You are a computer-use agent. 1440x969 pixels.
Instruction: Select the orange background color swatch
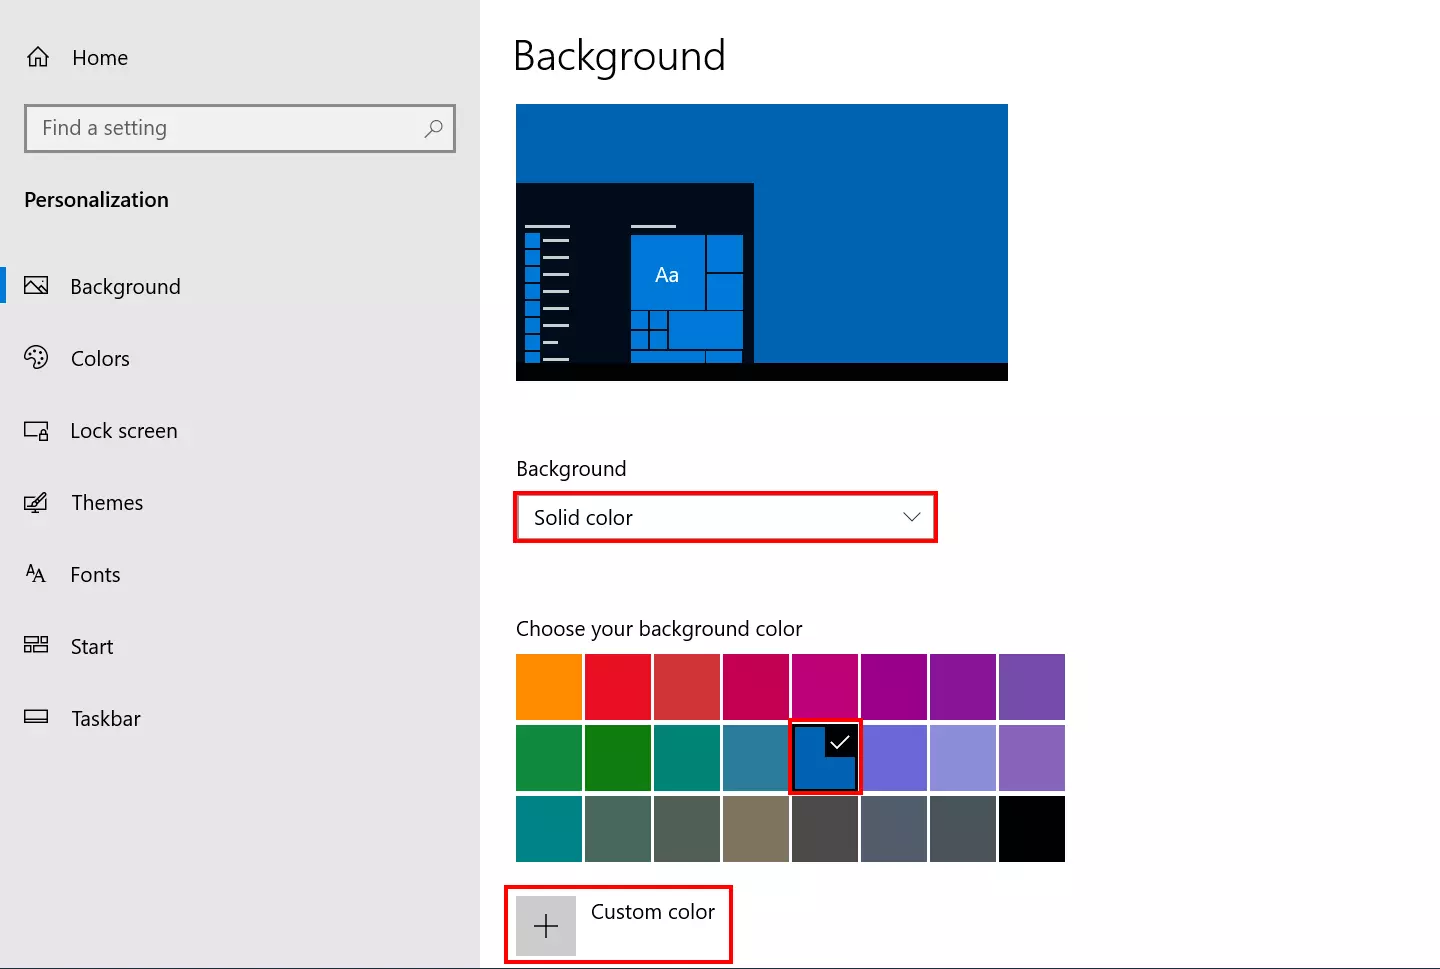point(549,687)
